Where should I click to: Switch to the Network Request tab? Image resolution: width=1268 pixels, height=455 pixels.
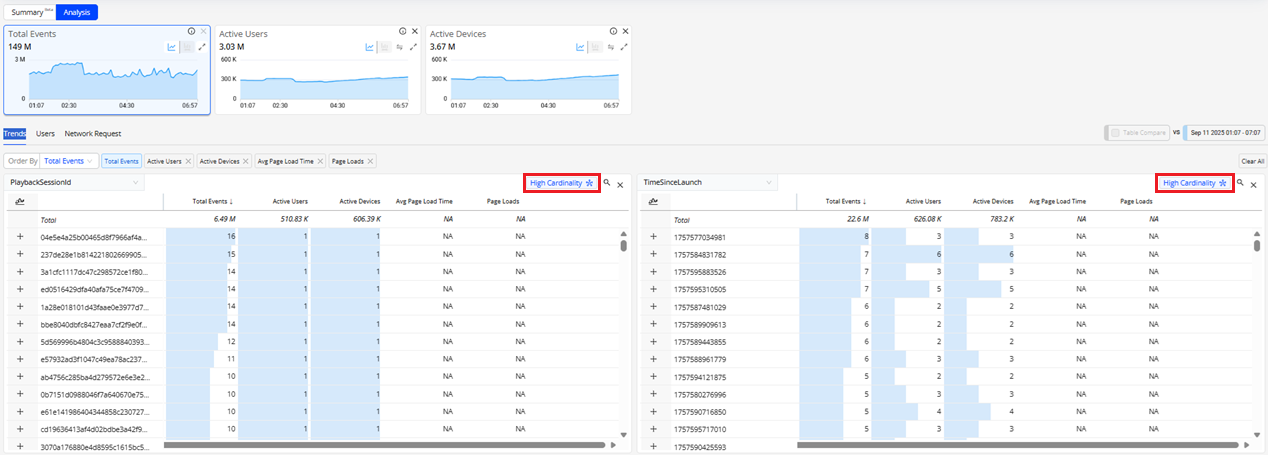coord(93,133)
